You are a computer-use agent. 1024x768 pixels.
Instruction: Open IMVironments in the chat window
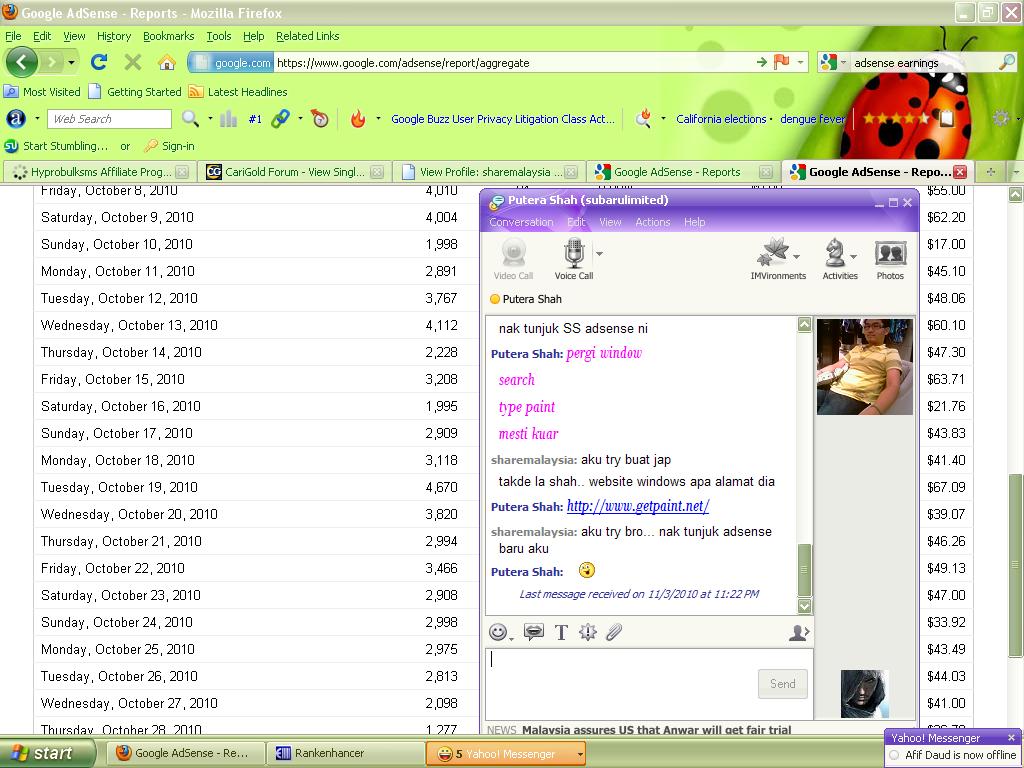[x=778, y=259]
